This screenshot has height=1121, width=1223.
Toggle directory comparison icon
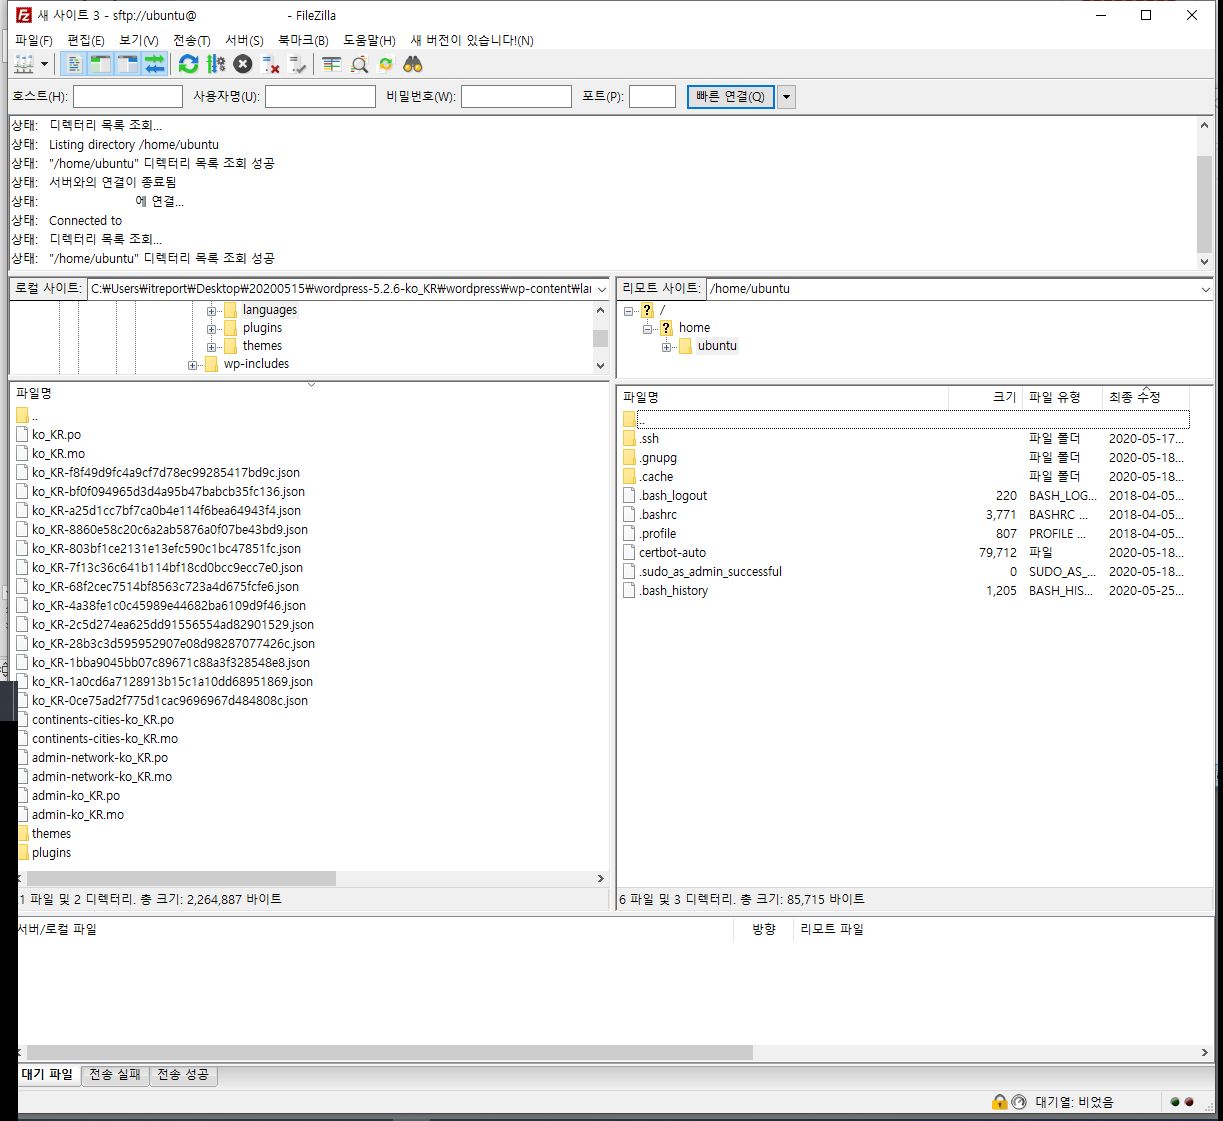[359, 64]
